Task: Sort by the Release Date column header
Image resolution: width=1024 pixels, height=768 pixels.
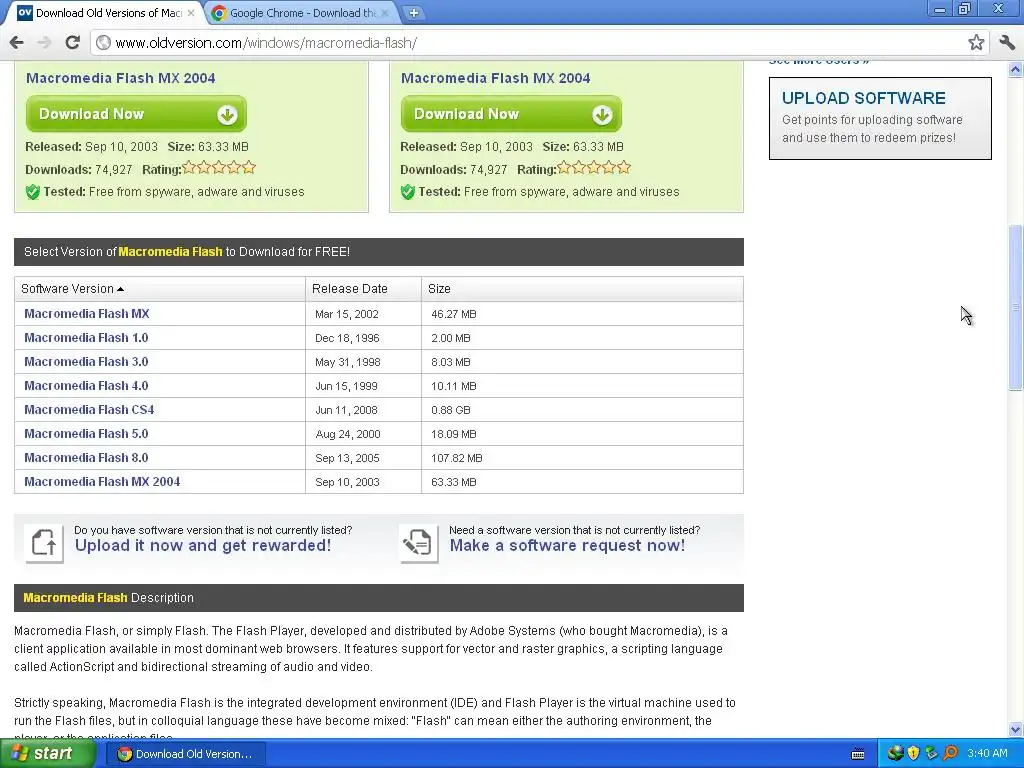Action: pos(363,289)
